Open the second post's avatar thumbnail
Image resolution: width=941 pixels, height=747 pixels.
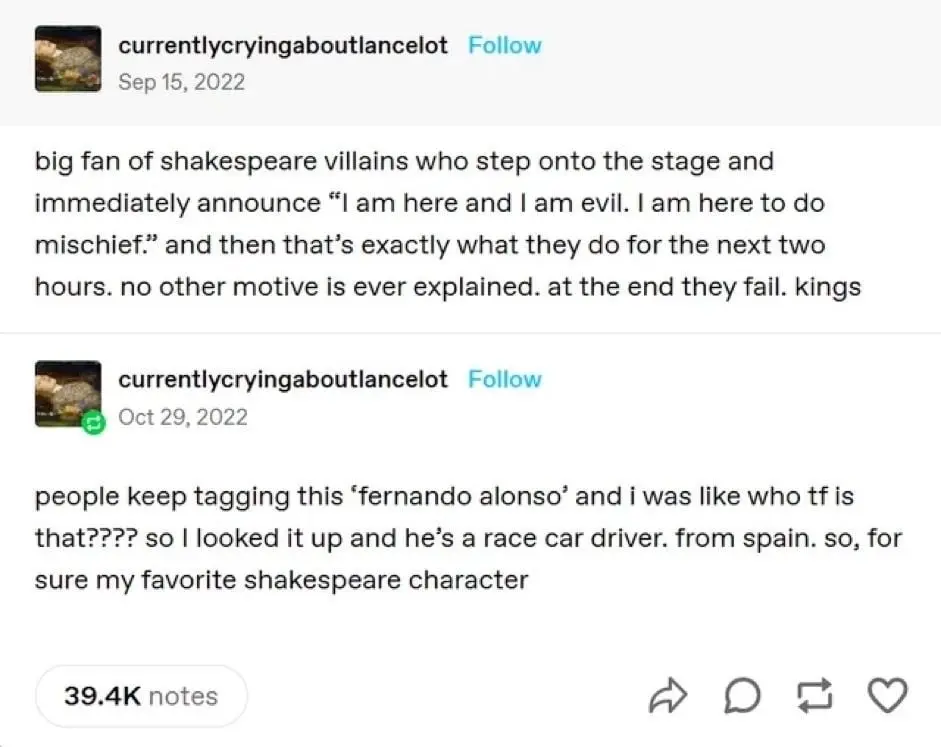click(67, 394)
